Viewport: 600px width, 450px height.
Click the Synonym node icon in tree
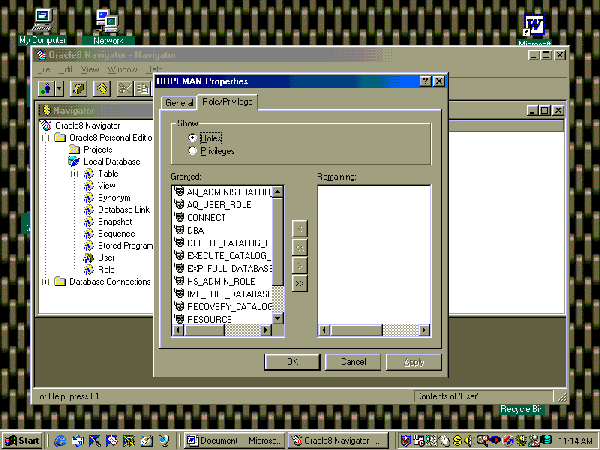(89, 198)
